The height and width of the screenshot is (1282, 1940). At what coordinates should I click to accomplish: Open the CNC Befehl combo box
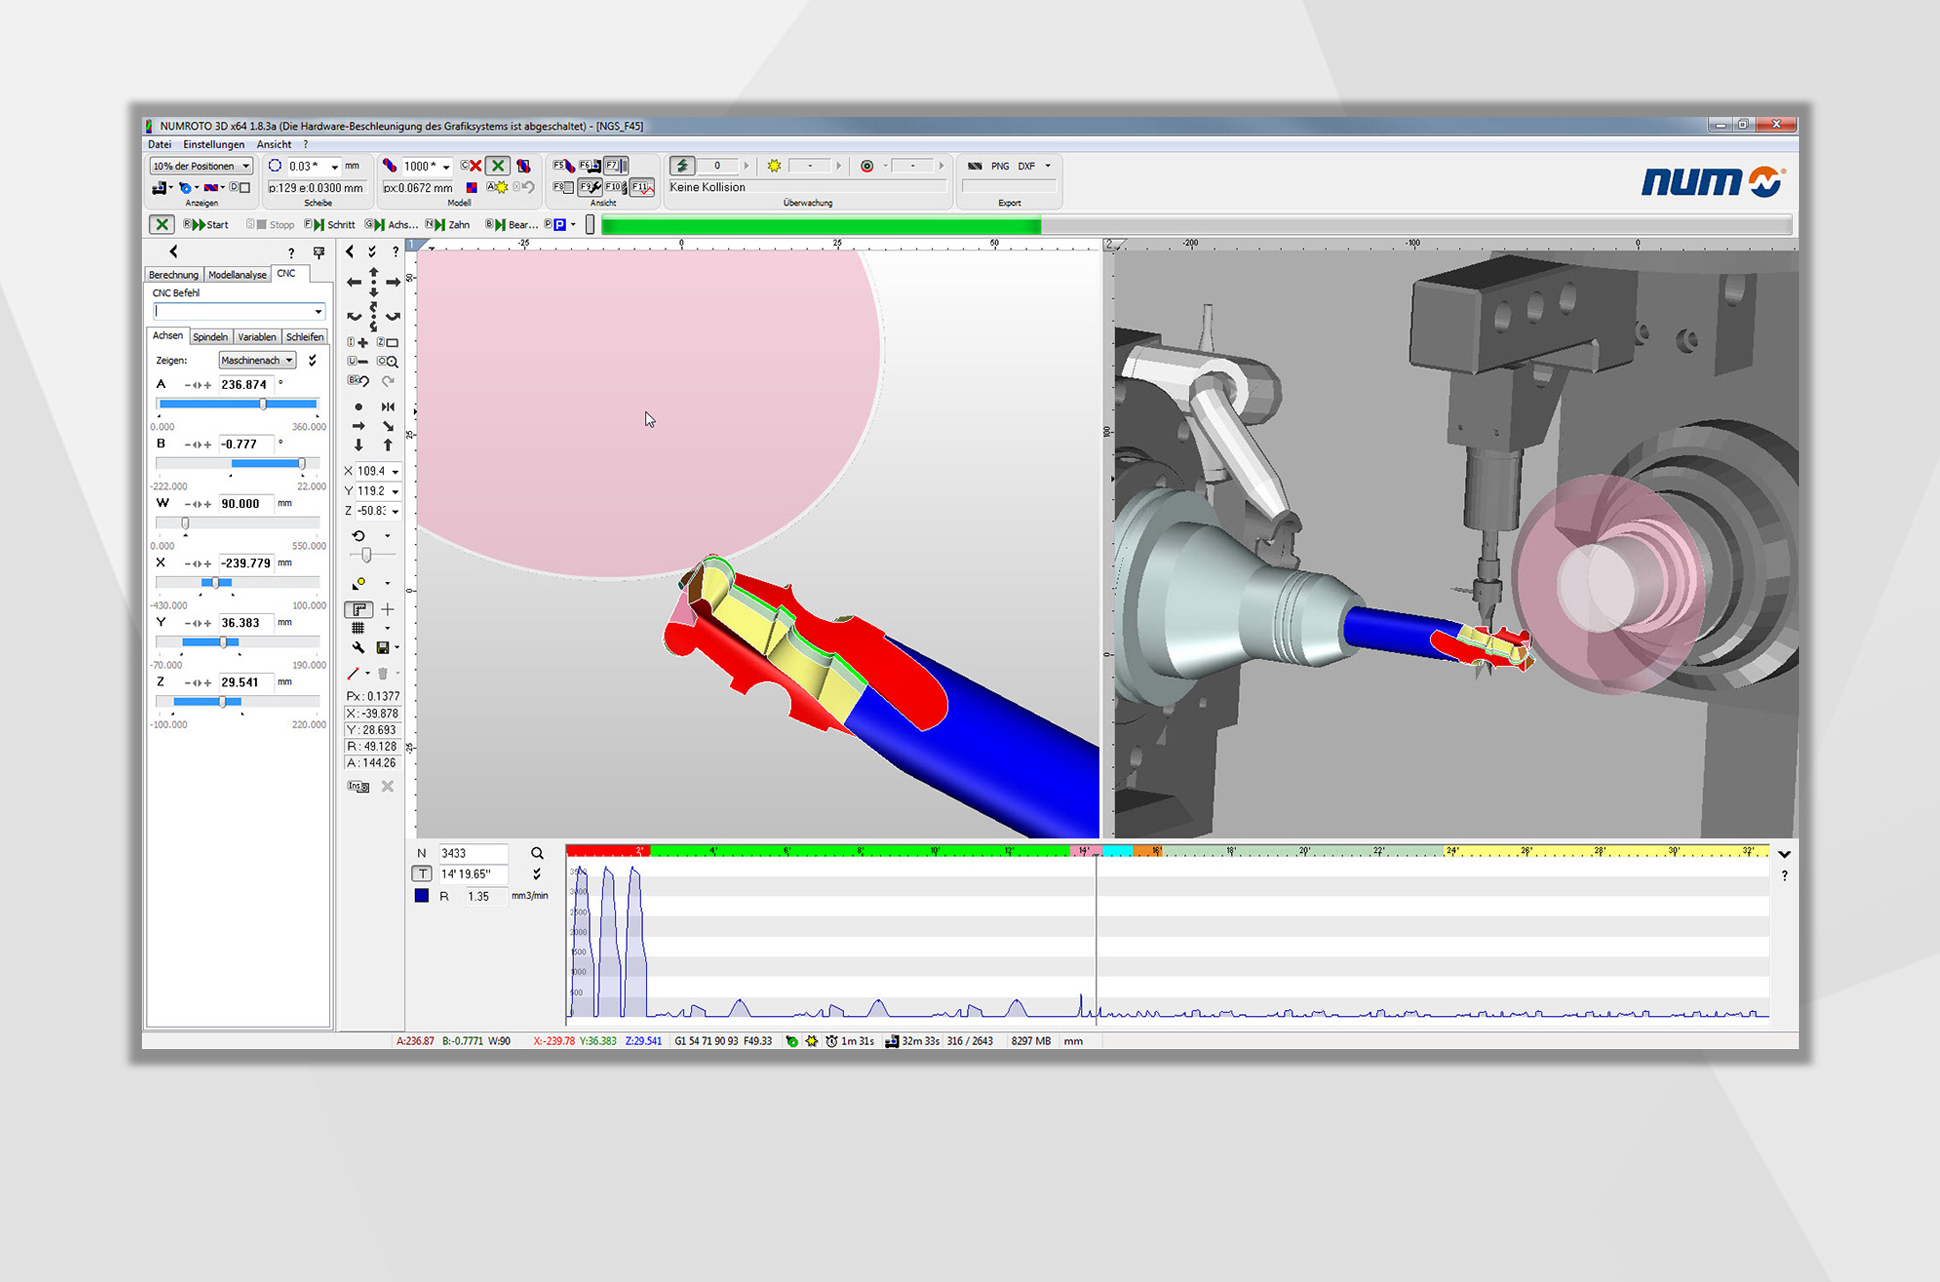318,312
